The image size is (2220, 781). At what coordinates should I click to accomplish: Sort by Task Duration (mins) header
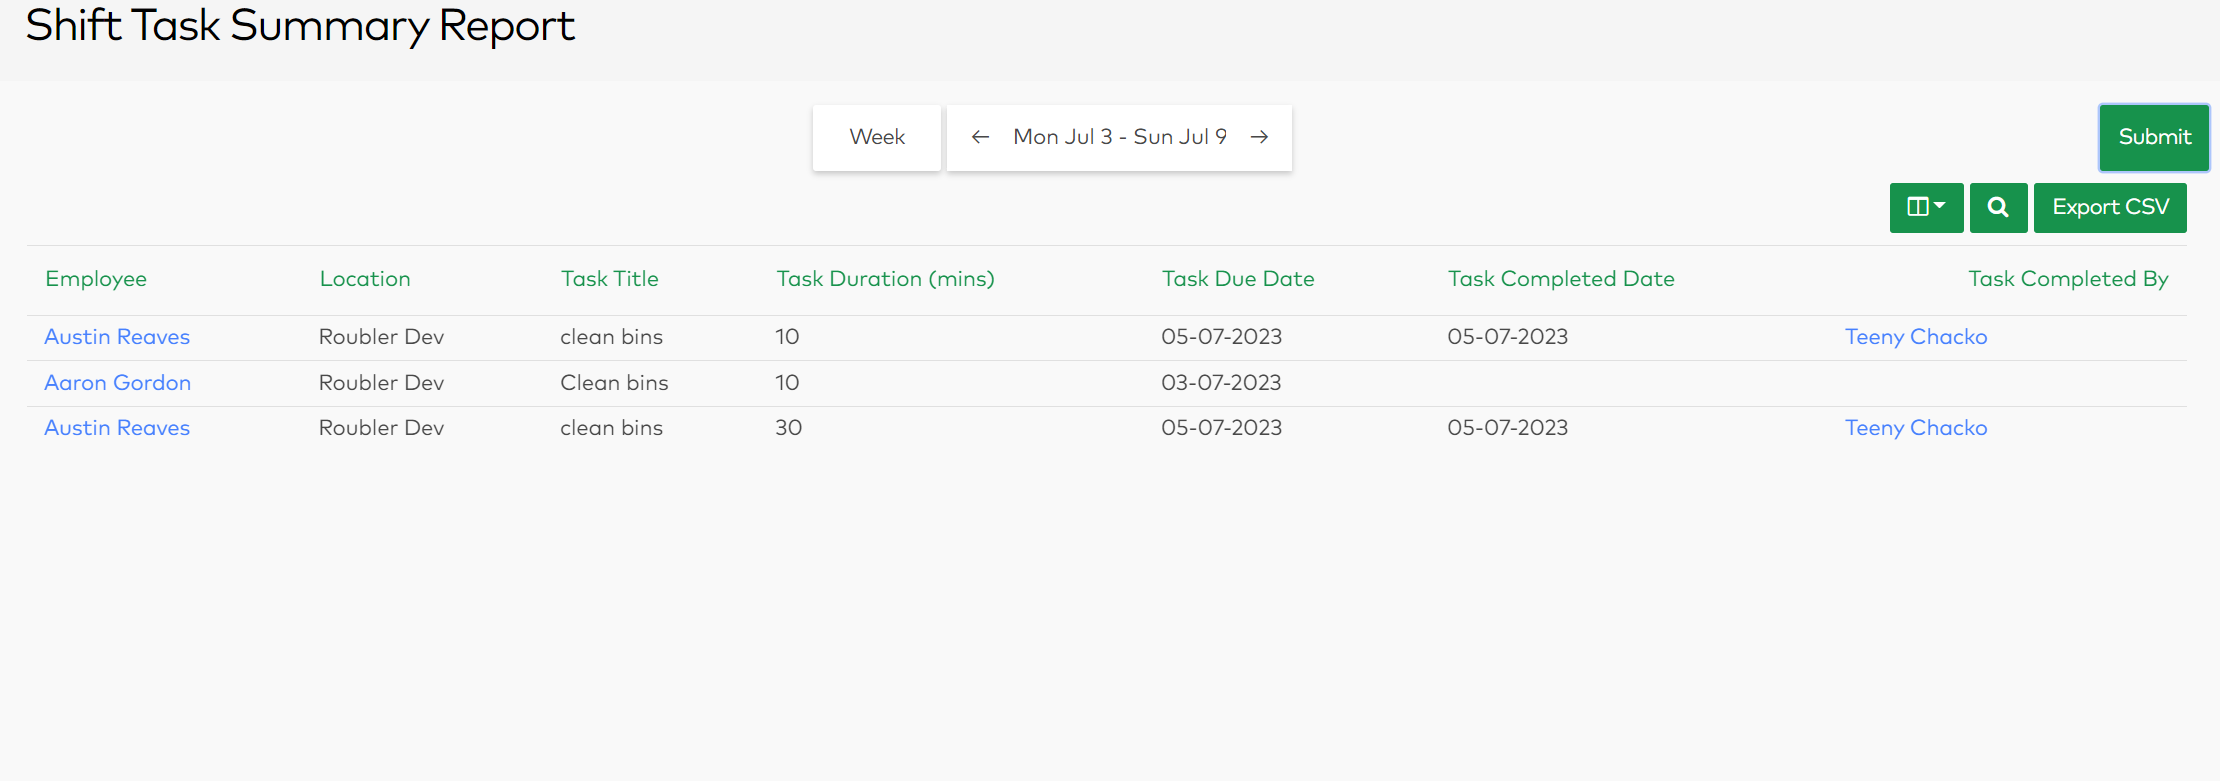tap(886, 279)
